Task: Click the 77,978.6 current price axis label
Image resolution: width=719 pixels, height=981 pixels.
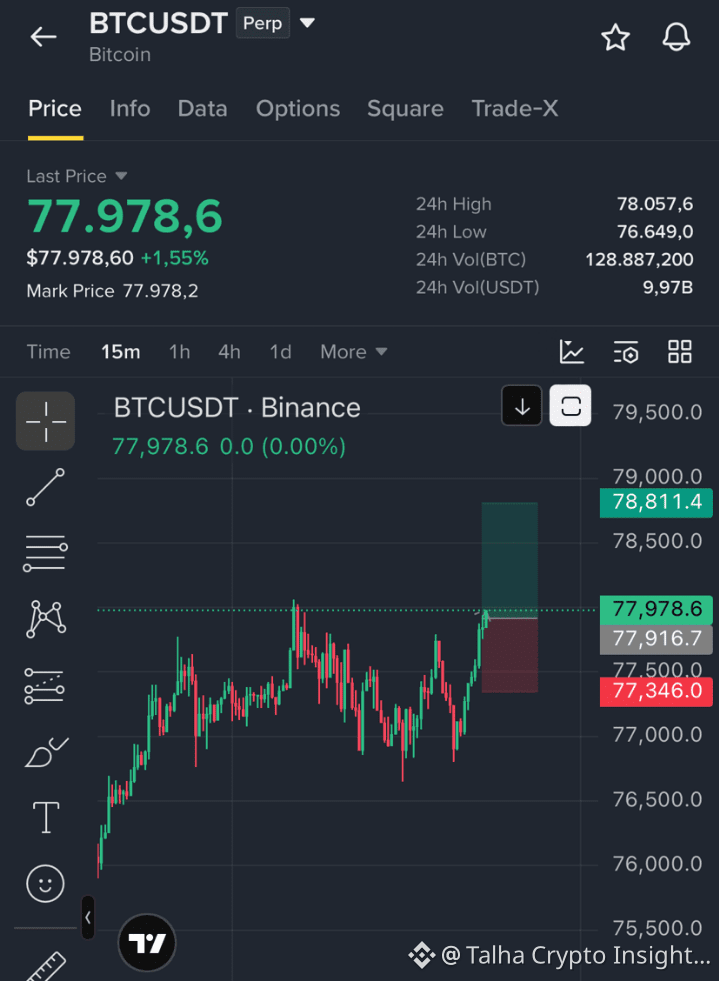Action: click(656, 609)
